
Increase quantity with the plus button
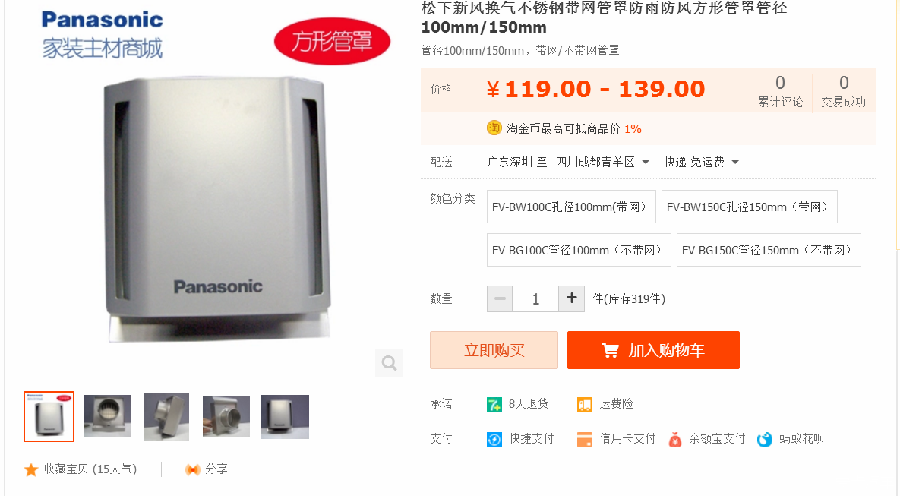click(x=571, y=299)
